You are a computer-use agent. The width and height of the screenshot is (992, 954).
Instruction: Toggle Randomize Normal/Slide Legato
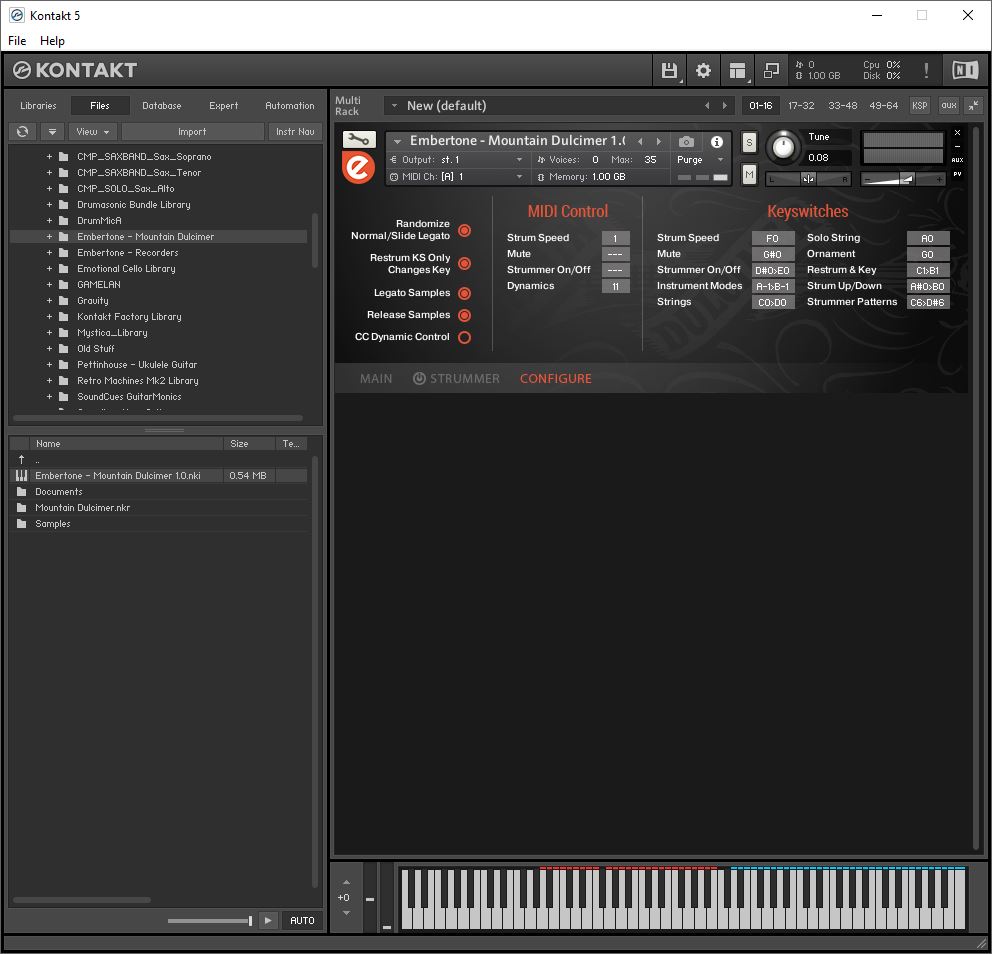464,230
